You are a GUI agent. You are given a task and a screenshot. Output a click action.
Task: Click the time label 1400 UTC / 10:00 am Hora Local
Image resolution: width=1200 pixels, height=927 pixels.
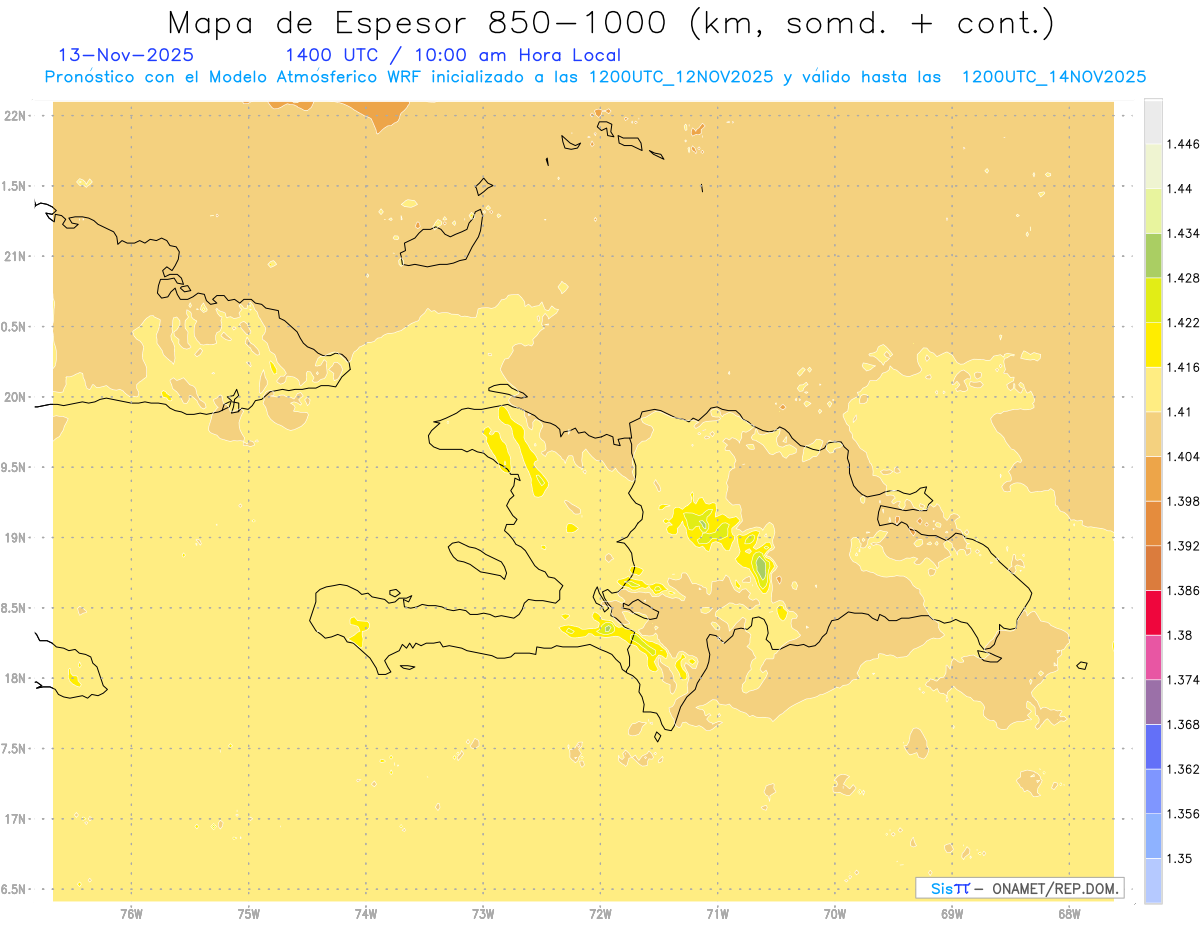click(453, 55)
